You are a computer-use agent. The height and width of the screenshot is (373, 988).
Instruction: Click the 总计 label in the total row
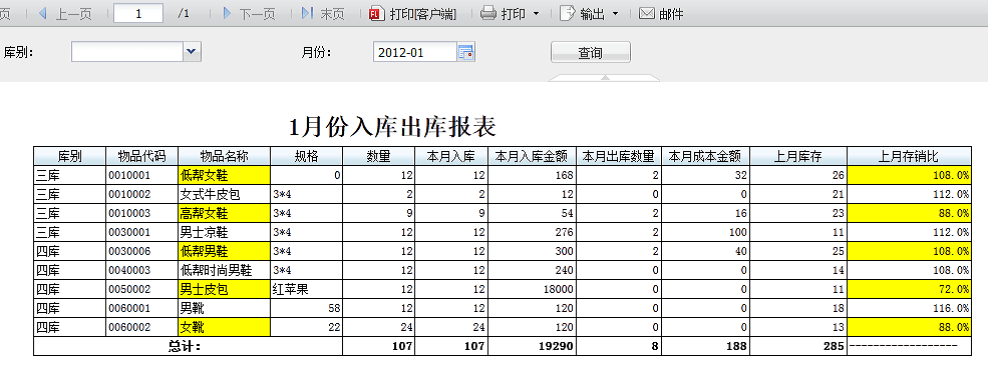pos(188,346)
